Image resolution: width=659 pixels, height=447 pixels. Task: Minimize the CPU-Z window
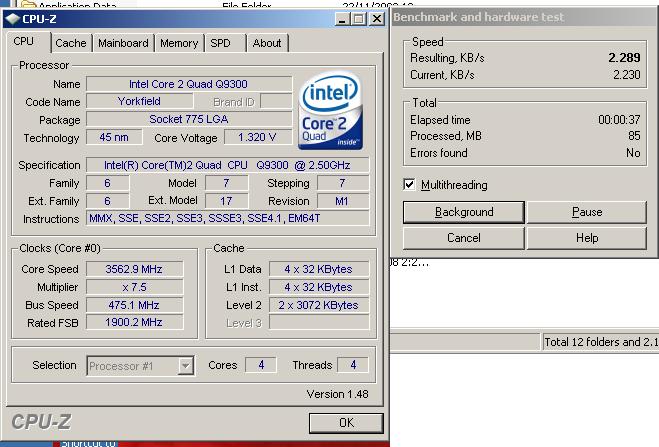click(x=343, y=19)
